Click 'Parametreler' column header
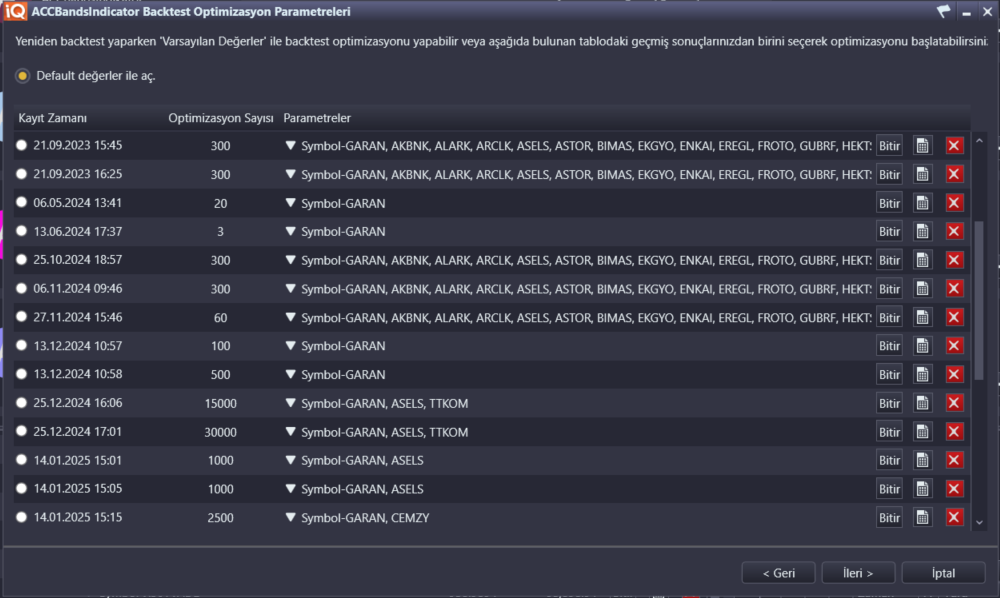Screen dimensions: 1000x598 (317, 118)
